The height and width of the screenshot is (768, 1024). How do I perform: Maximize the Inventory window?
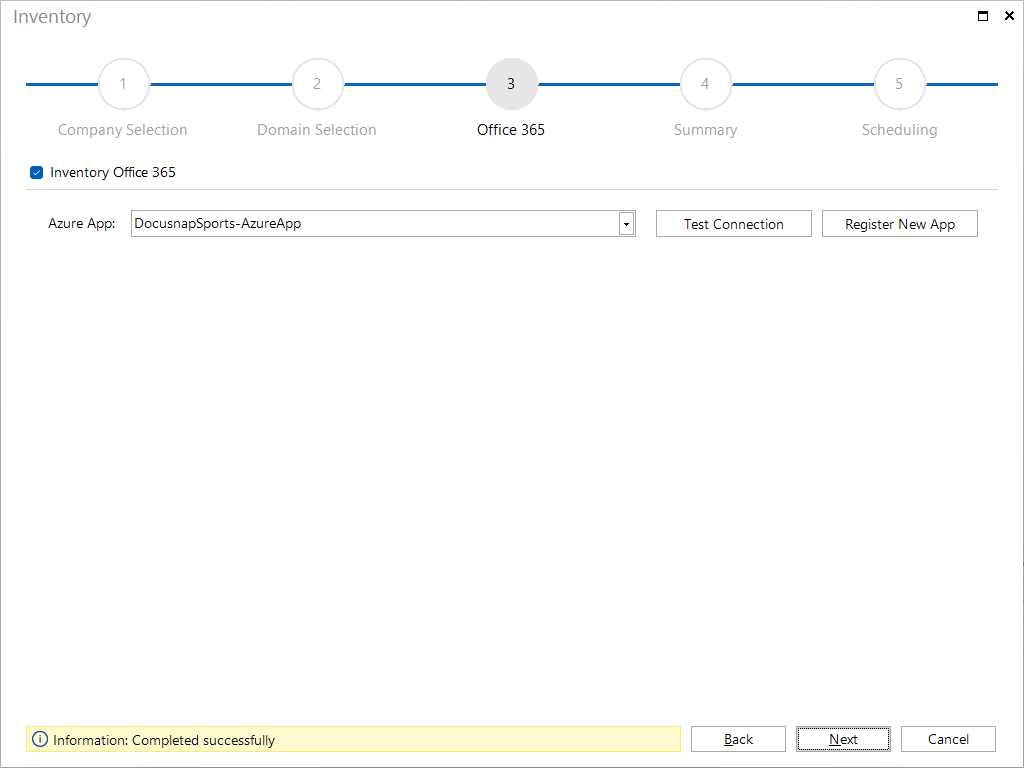point(982,16)
